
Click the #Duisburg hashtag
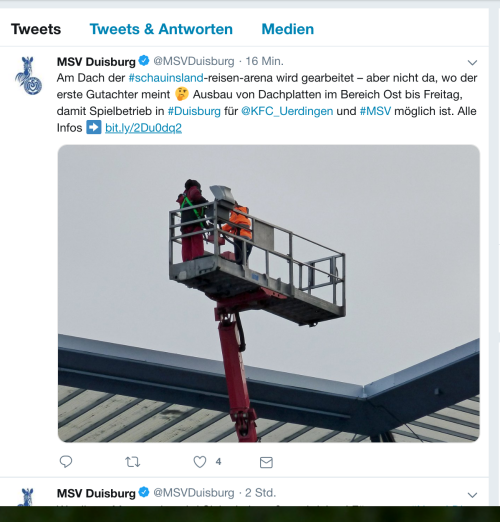194,111
